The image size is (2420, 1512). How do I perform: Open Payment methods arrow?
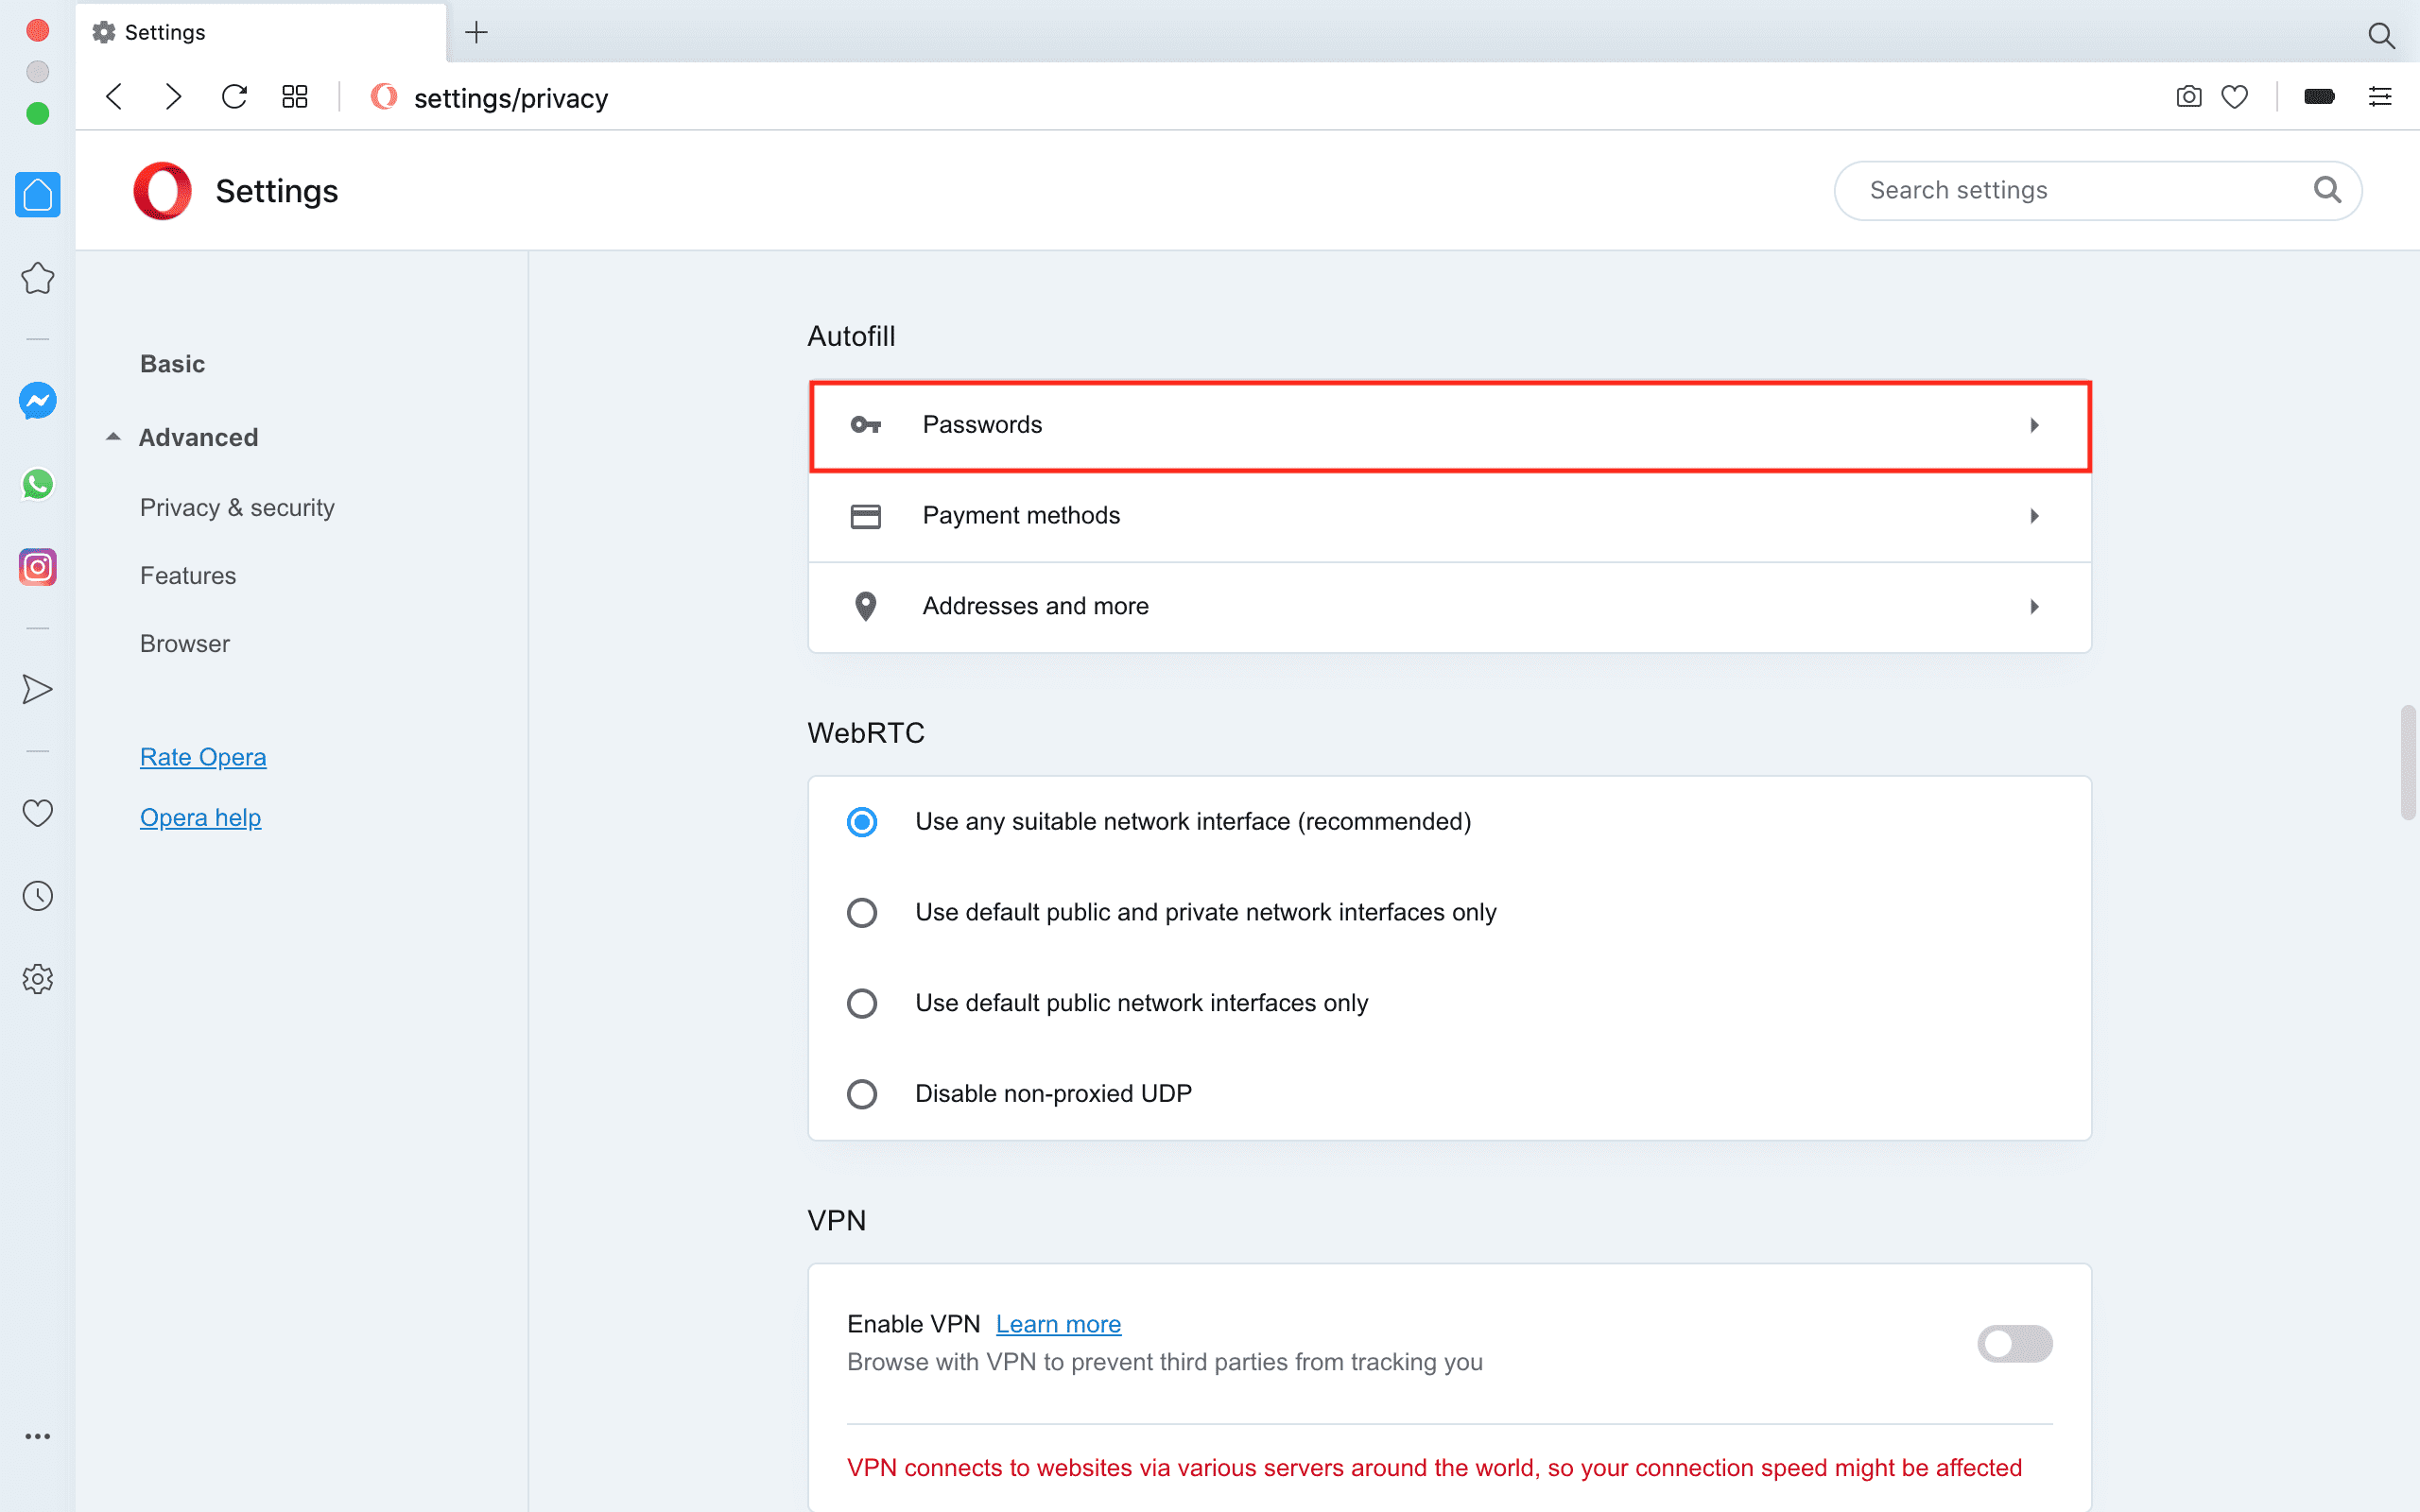click(2034, 516)
